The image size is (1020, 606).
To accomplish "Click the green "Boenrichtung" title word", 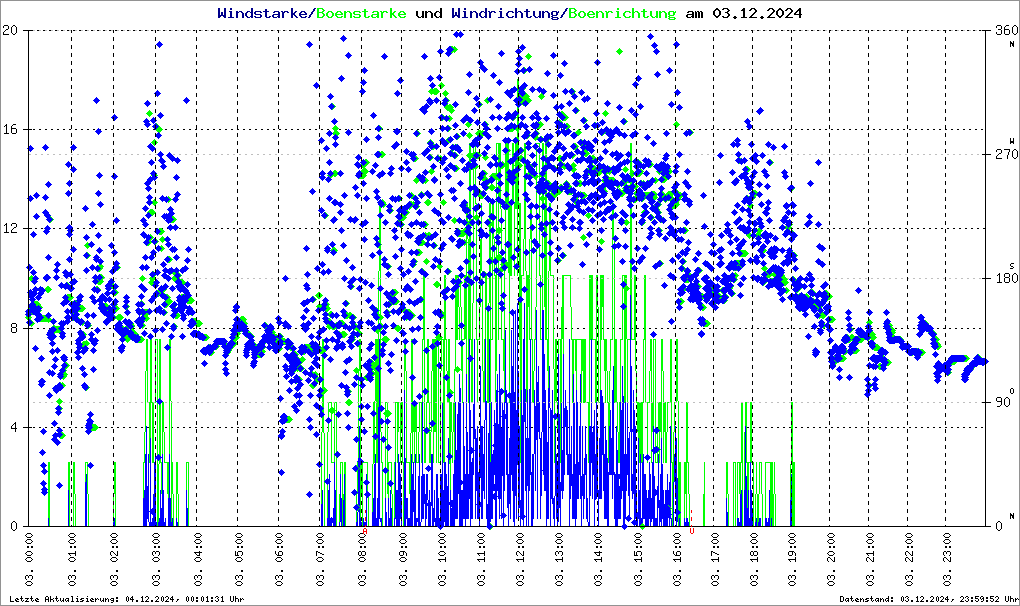I will (x=623, y=13).
